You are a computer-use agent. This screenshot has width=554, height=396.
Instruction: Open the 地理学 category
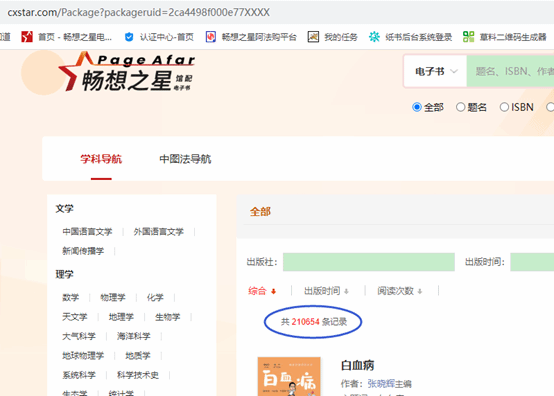coord(121,317)
